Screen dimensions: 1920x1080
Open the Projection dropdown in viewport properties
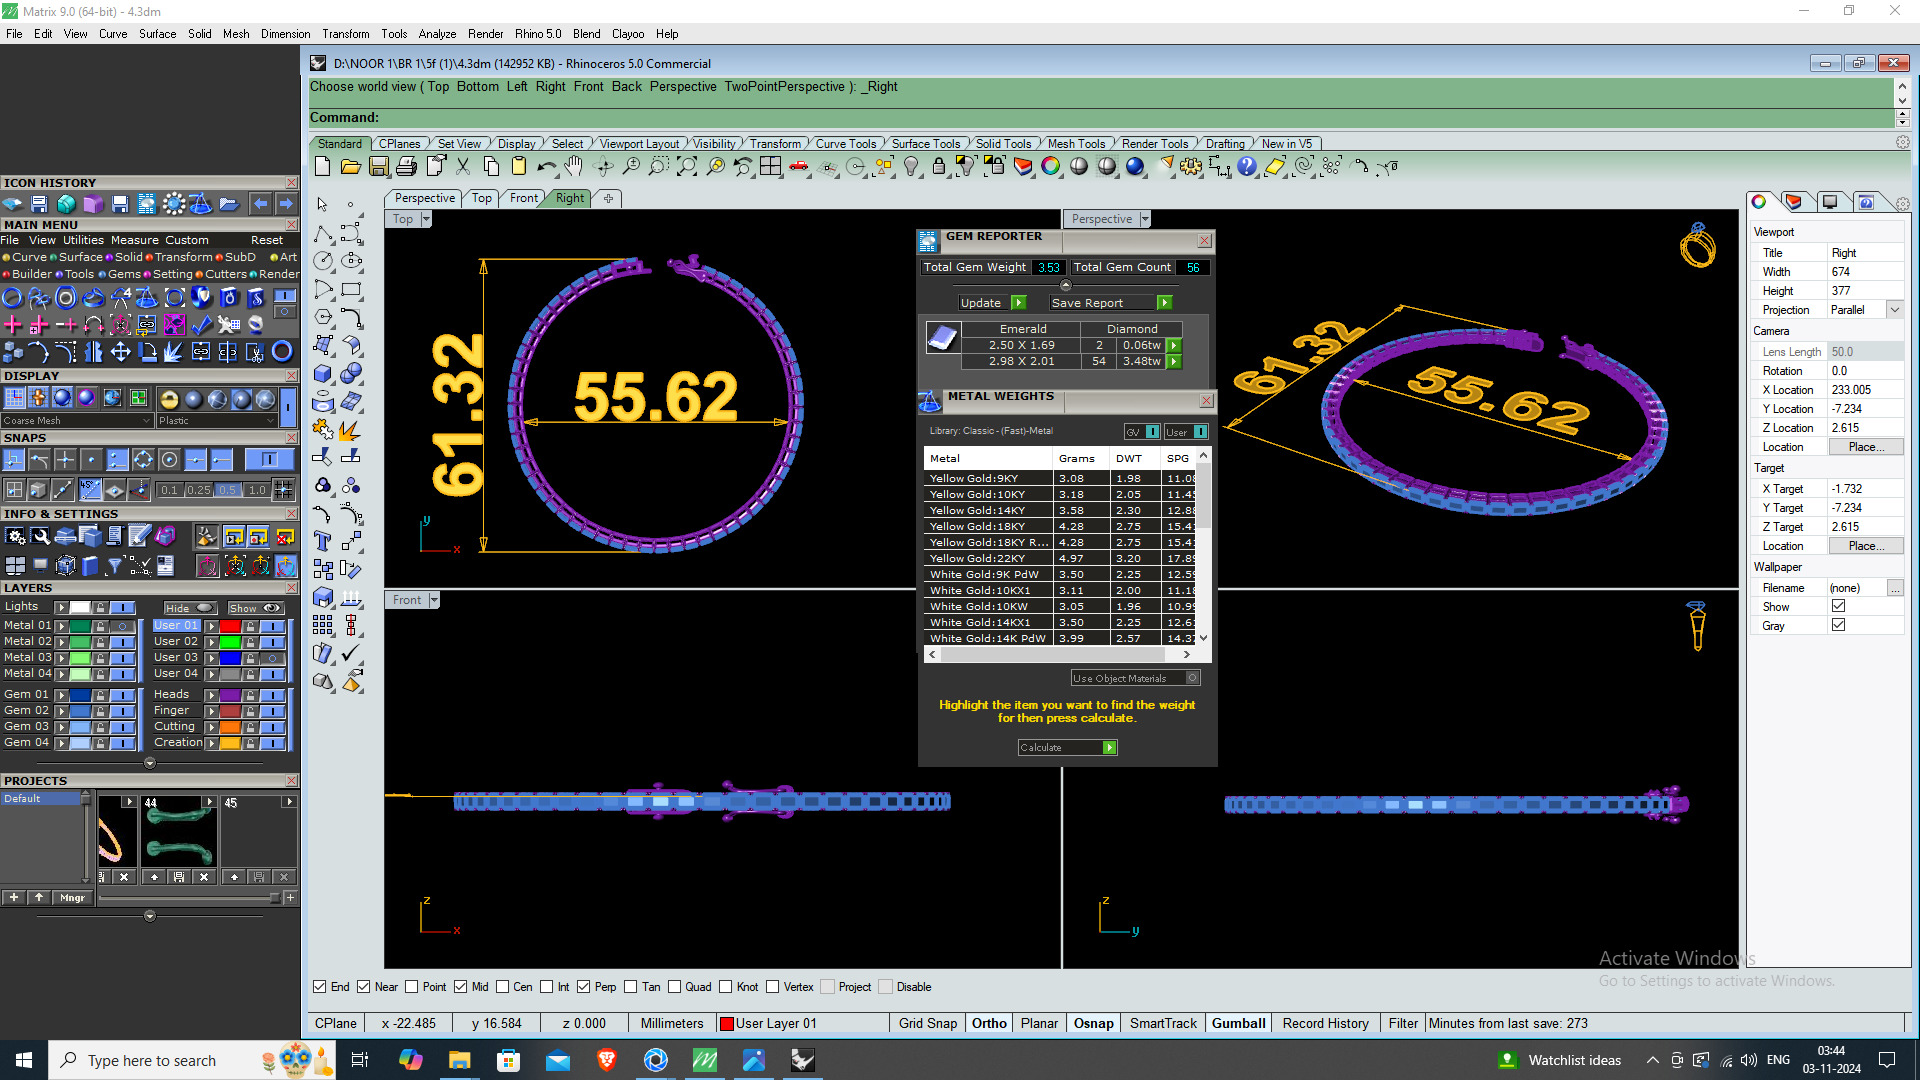coord(1894,310)
